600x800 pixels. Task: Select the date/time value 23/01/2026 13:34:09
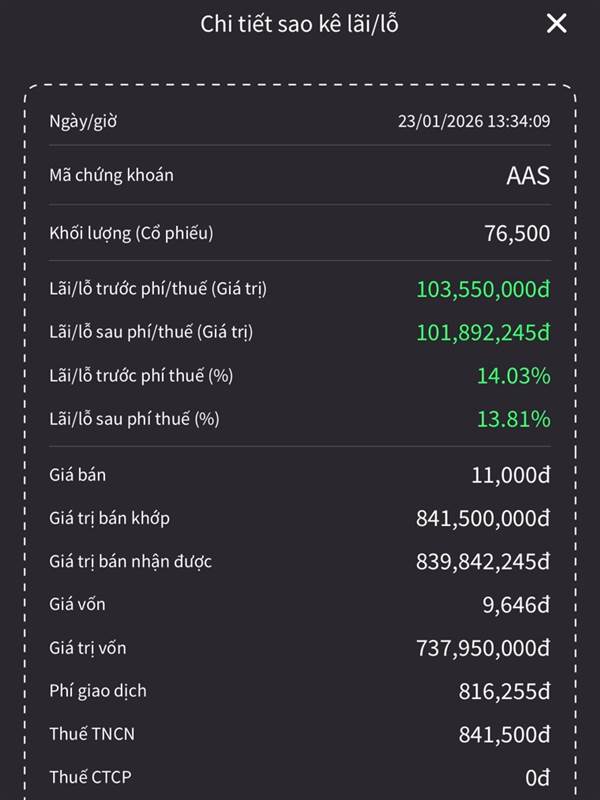click(474, 122)
